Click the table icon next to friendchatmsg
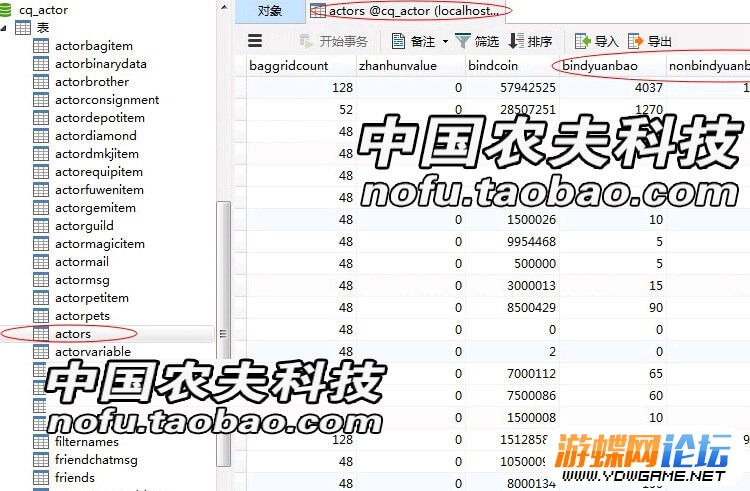 [x=41, y=459]
